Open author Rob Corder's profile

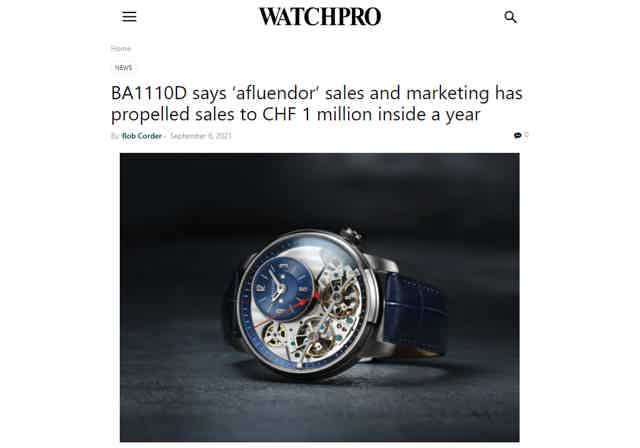click(x=142, y=136)
